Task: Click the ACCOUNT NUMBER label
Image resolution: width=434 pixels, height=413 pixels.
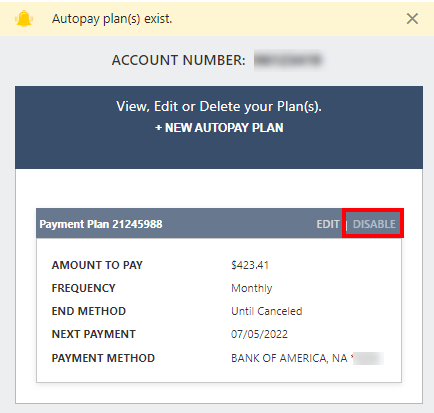Action: click(x=178, y=60)
